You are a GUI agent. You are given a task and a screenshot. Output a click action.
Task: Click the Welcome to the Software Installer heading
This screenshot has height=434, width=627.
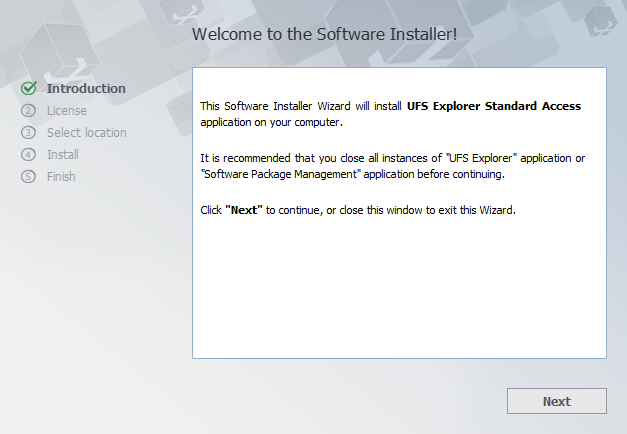pyautogui.click(x=324, y=34)
